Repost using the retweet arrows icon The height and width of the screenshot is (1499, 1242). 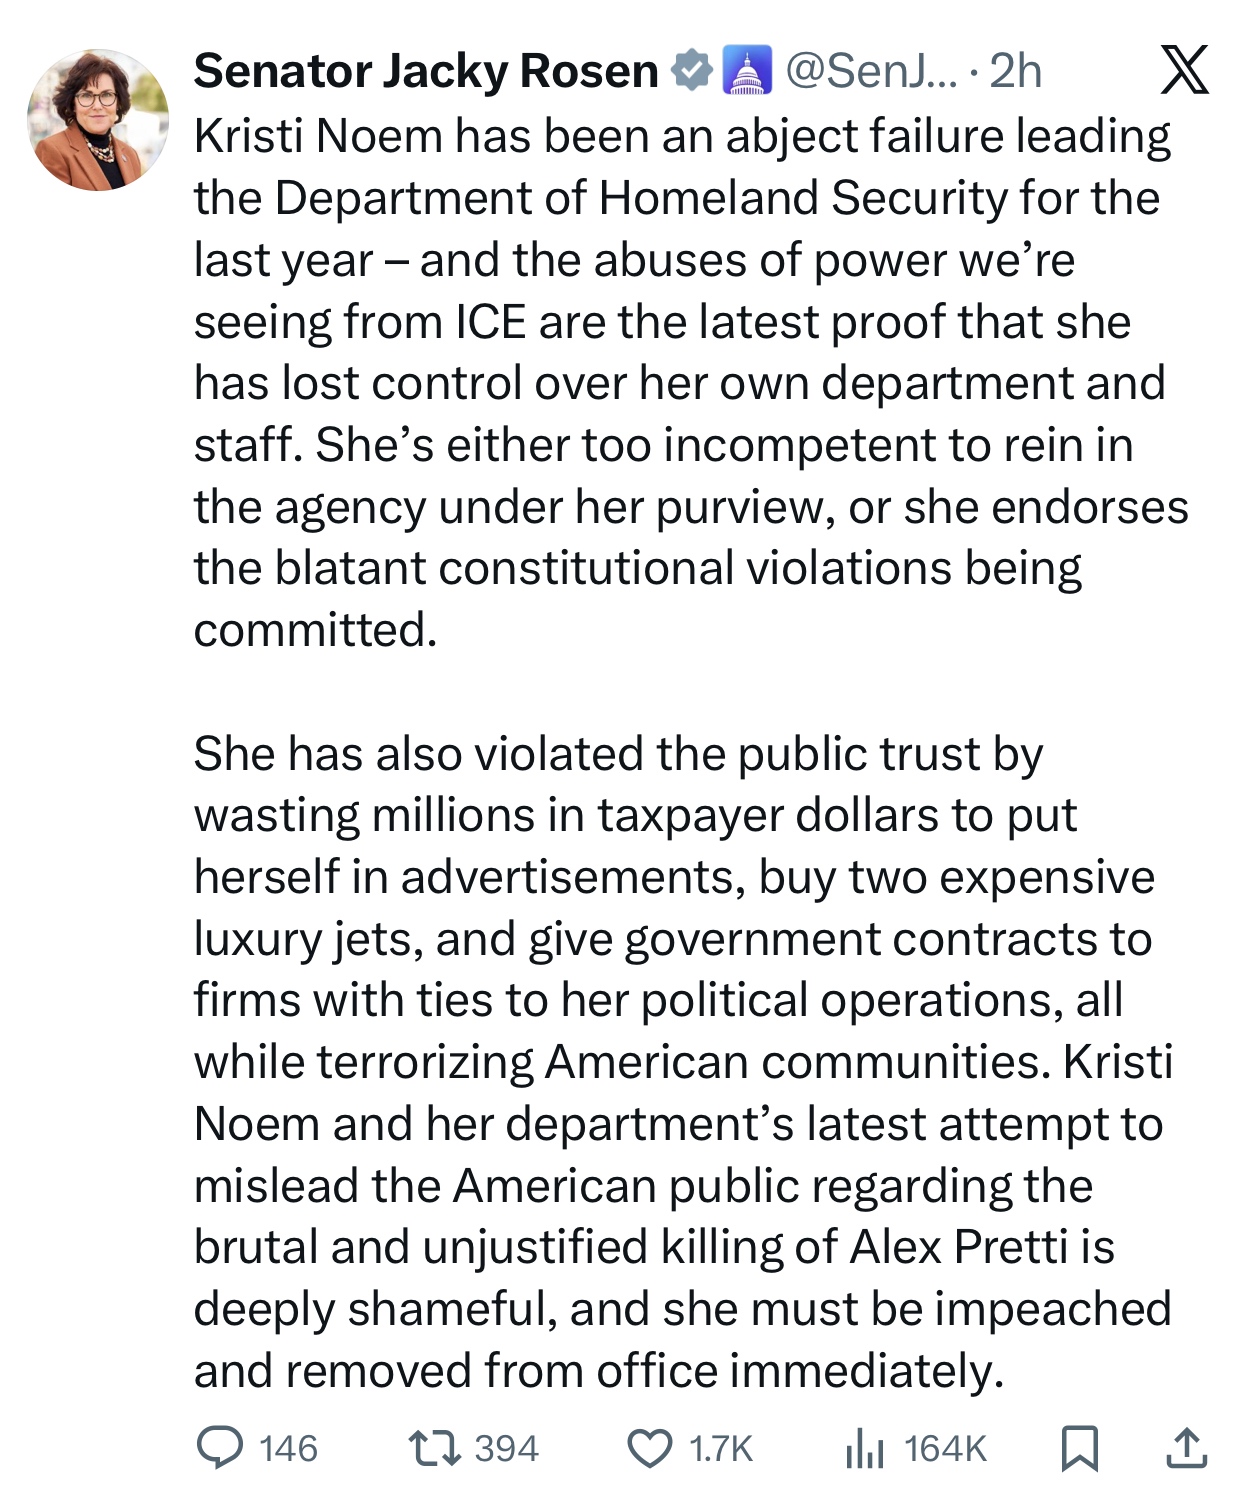(435, 1448)
